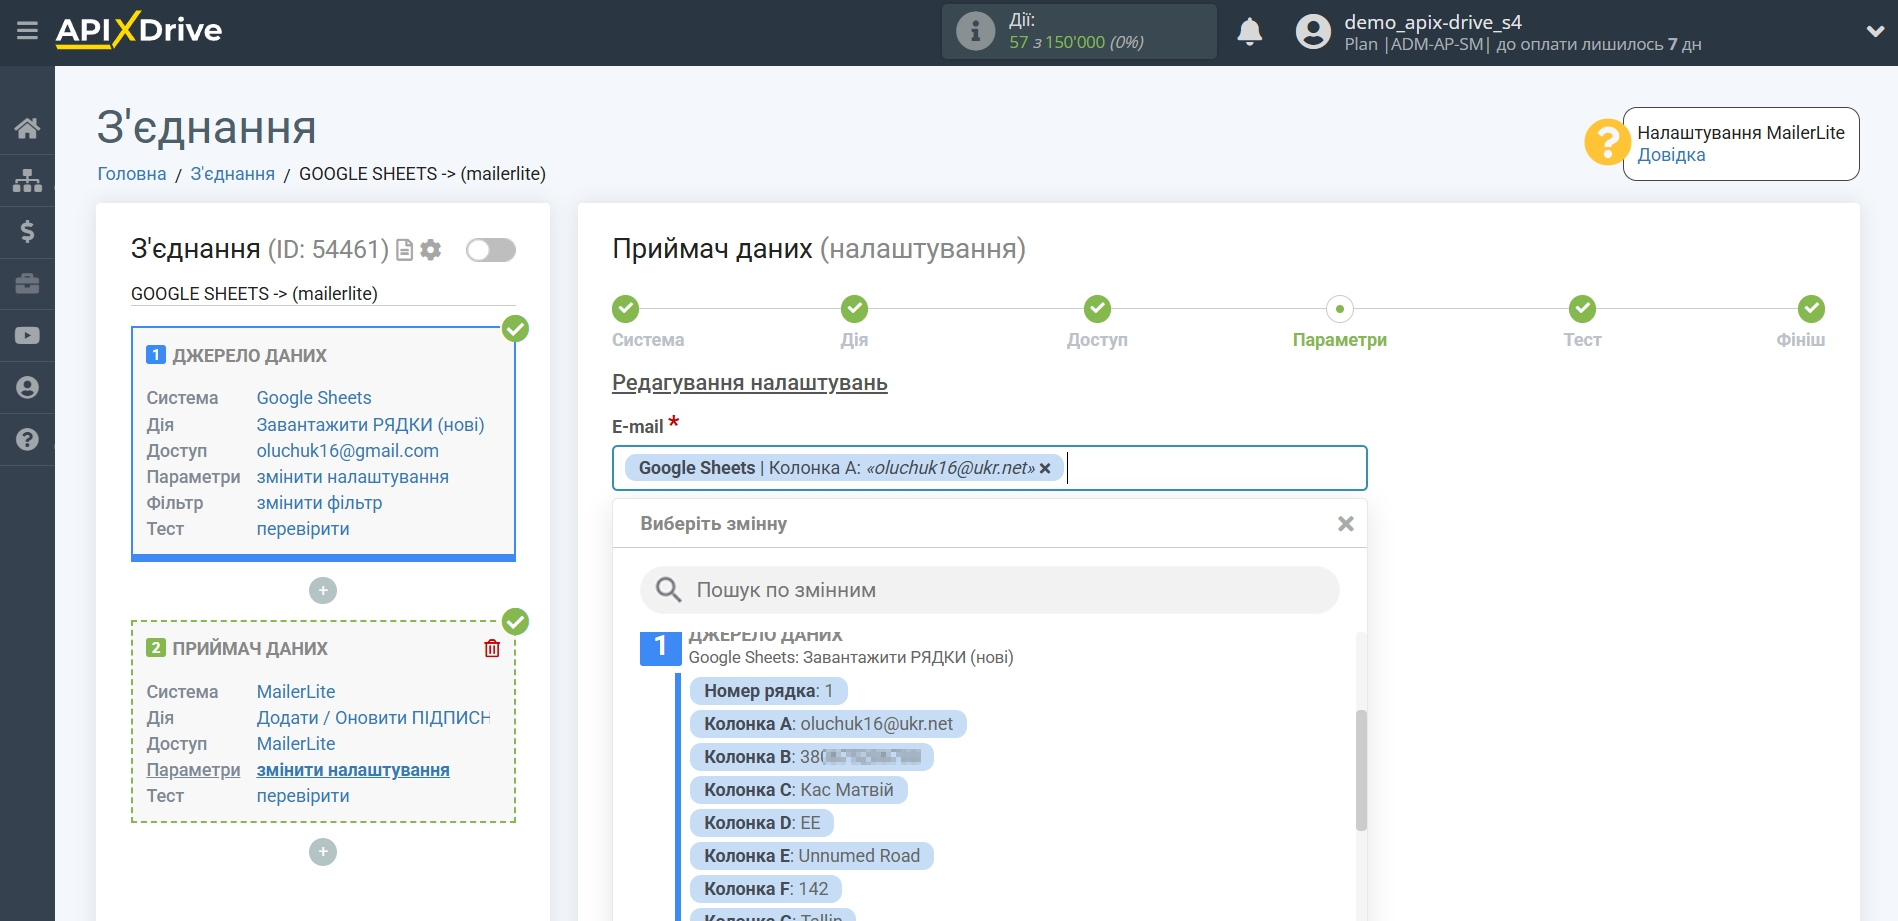Image resolution: width=1898 pixels, height=921 pixels.
Task: Select variable Колонка F: 142
Action: tap(766, 889)
